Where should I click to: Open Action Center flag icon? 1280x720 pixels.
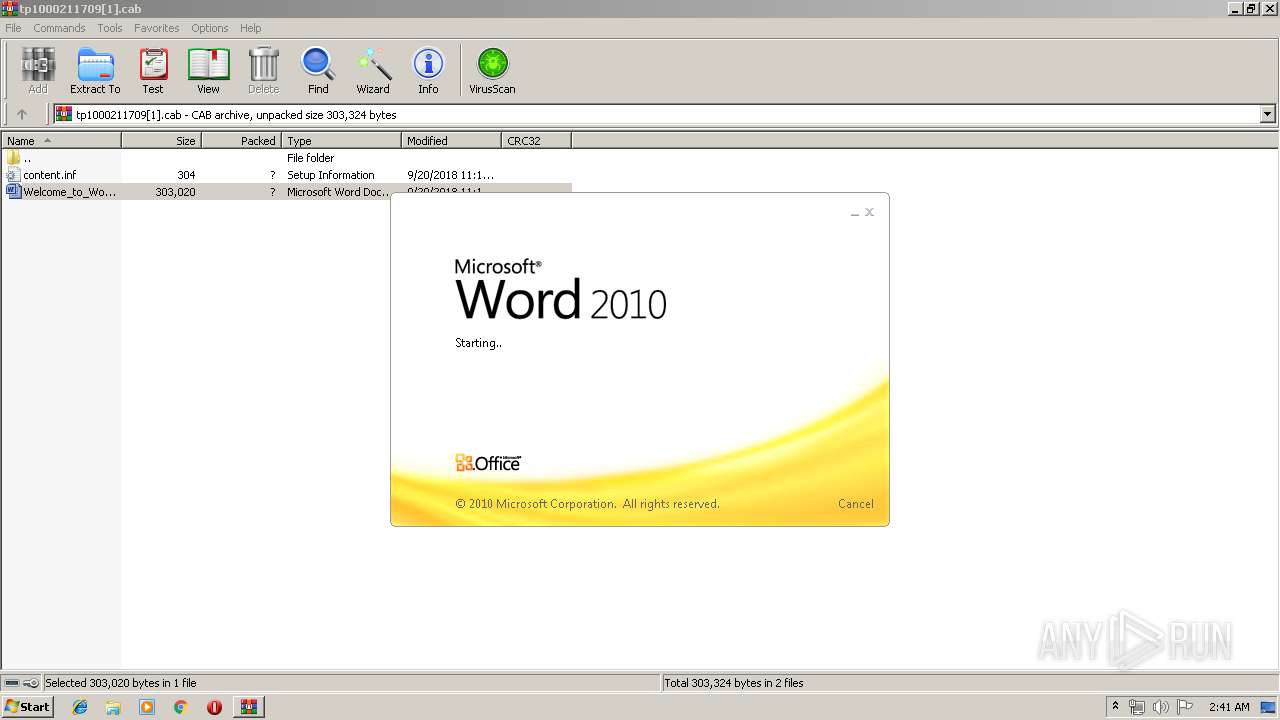coord(1185,707)
